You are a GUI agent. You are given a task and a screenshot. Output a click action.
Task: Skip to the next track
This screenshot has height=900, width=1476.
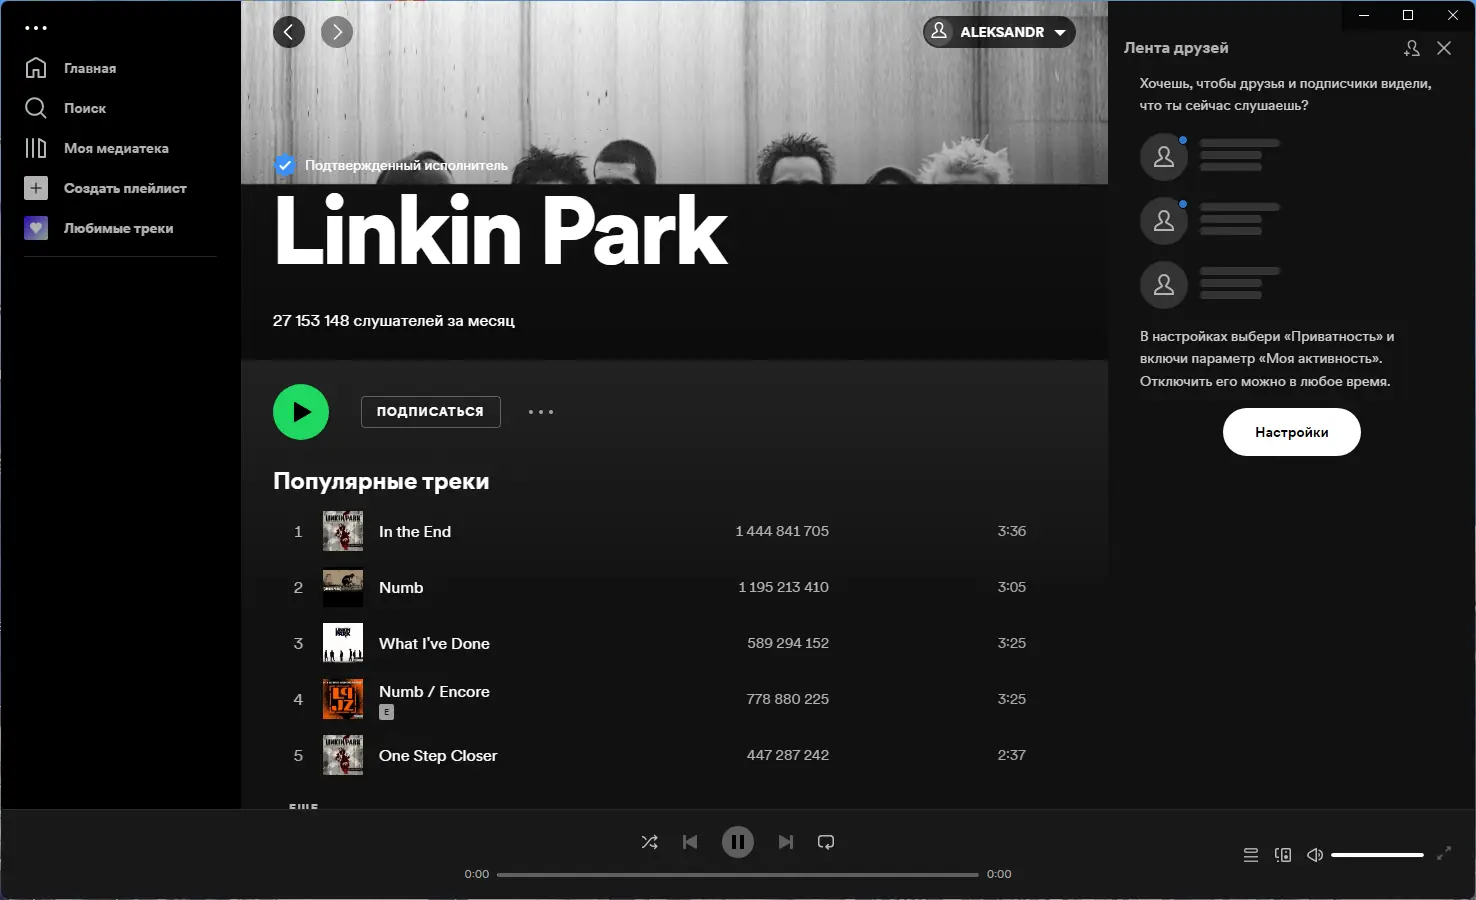pos(786,842)
